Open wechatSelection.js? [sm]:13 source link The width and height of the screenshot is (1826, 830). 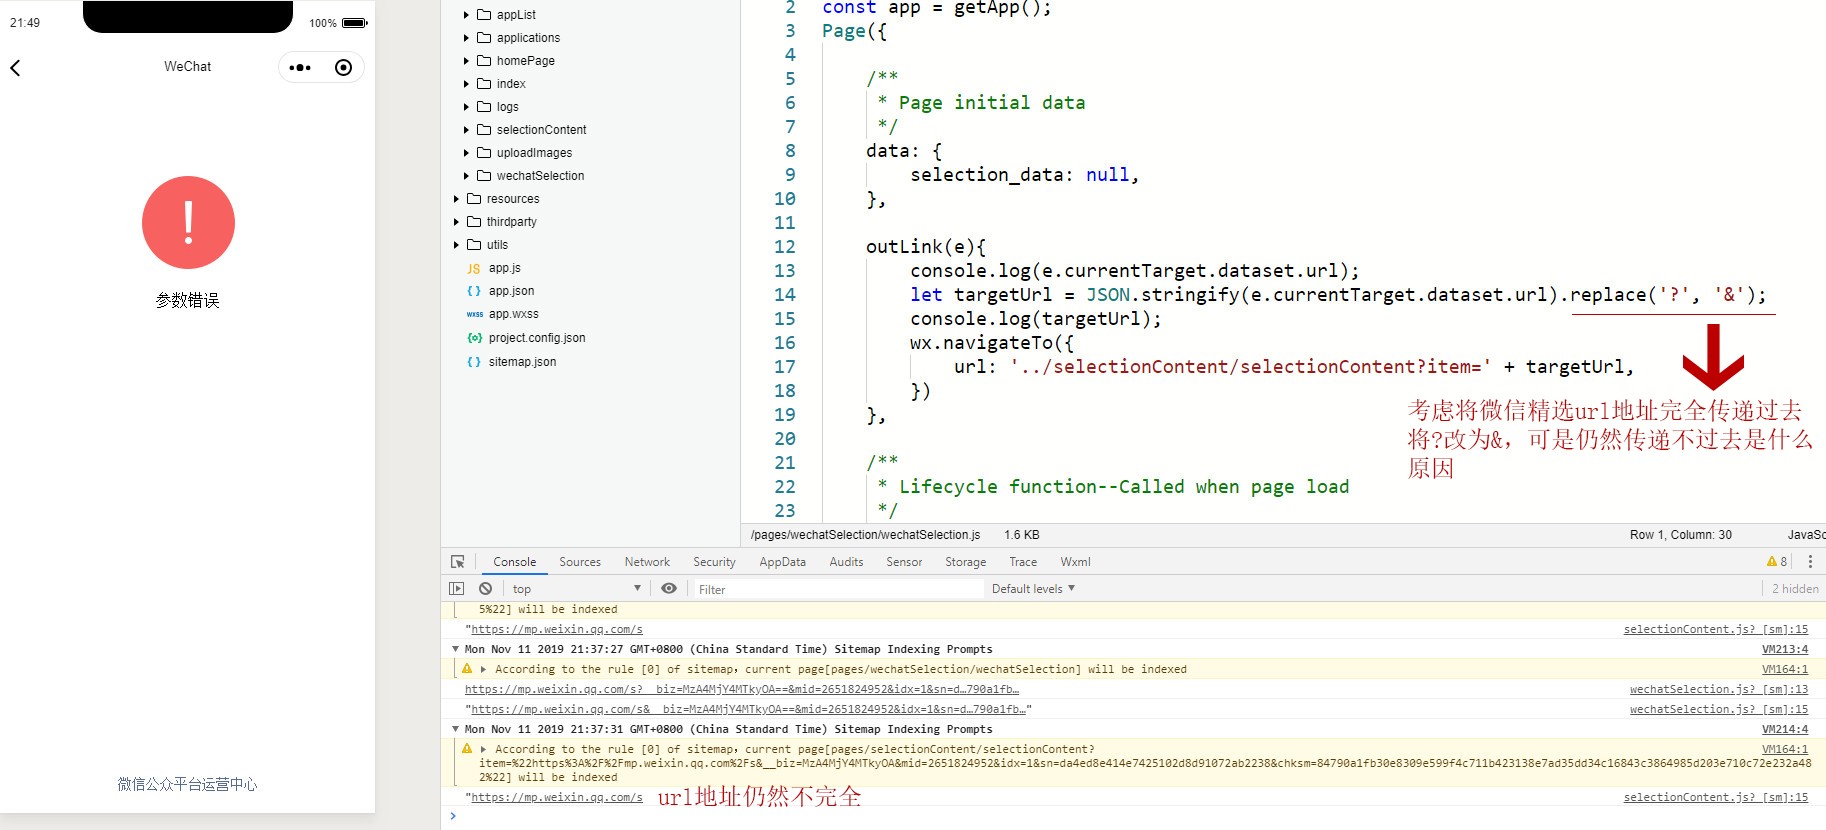pyautogui.click(x=1719, y=689)
